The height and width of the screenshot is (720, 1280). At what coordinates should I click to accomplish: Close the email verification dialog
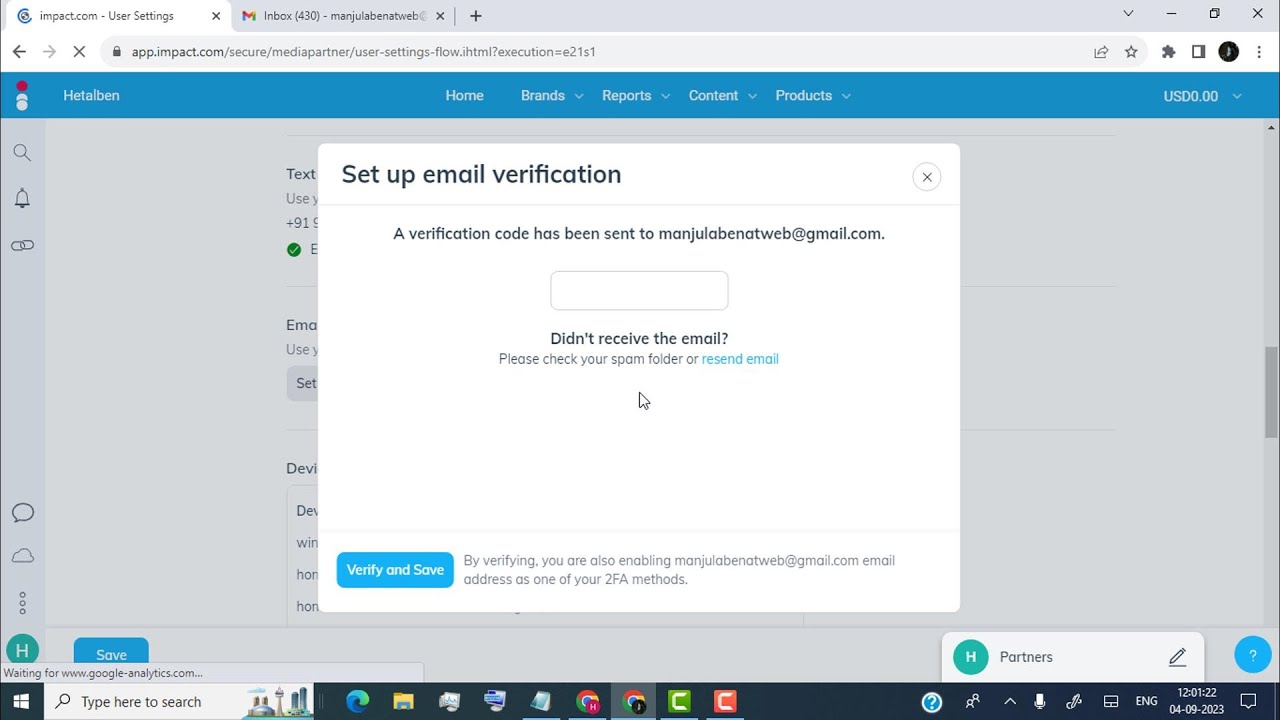tap(927, 177)
